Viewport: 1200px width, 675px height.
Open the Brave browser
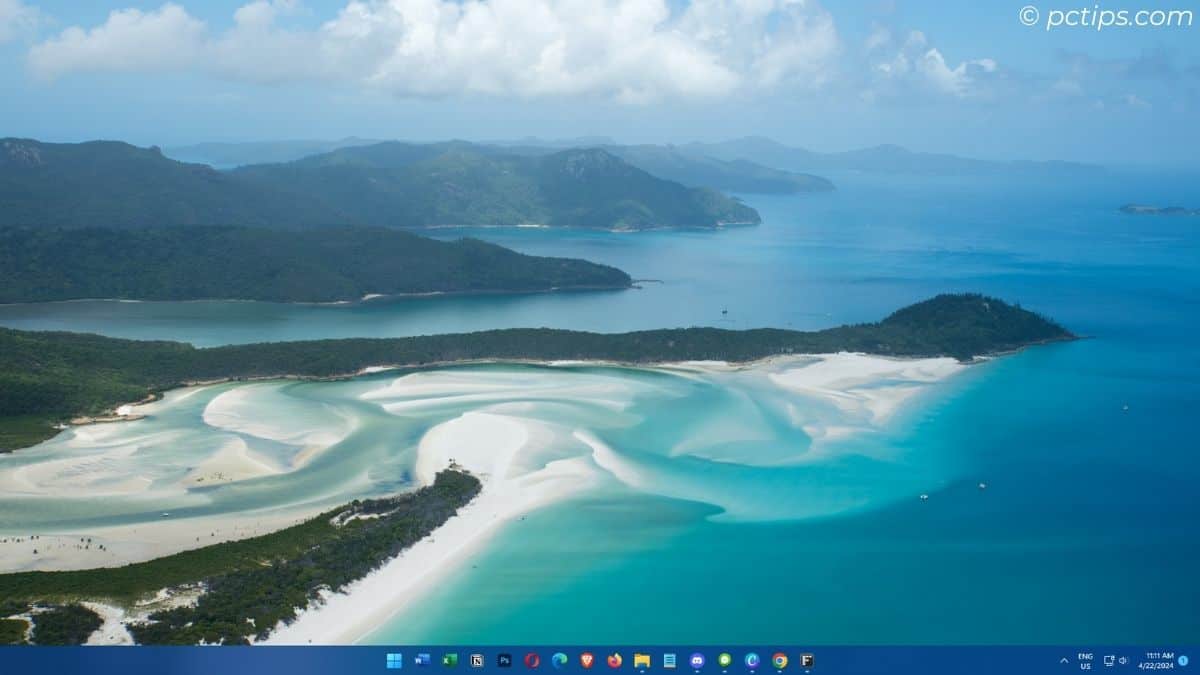click(589, 660)
